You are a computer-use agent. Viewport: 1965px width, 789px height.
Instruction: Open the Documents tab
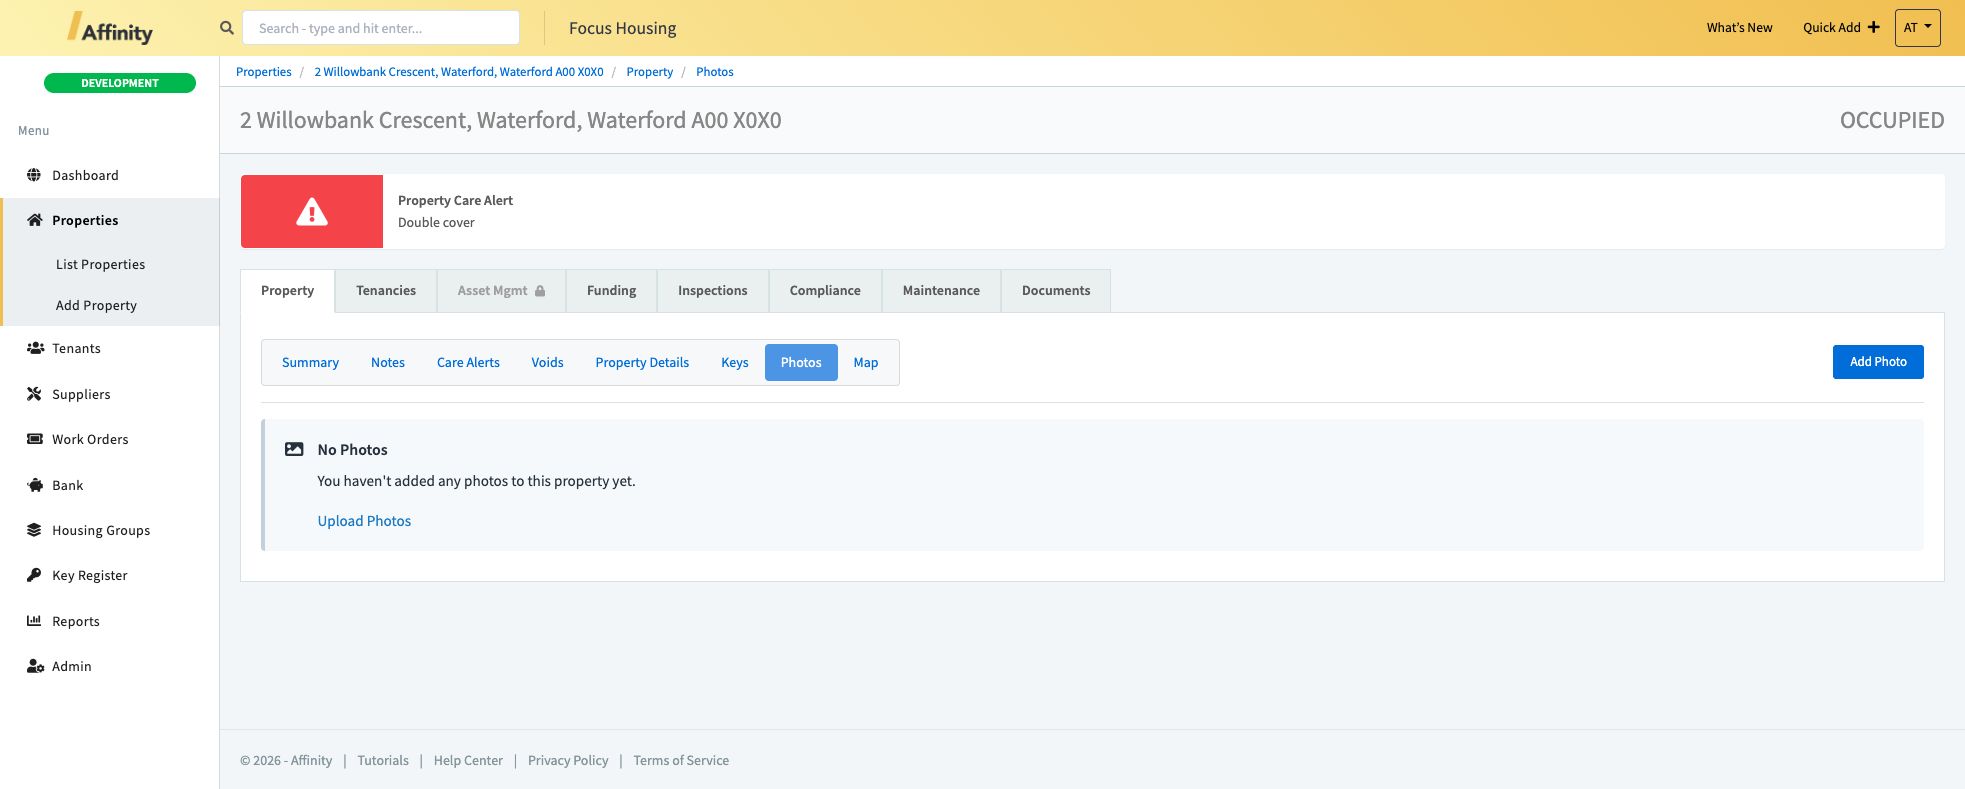[1056, 291]
